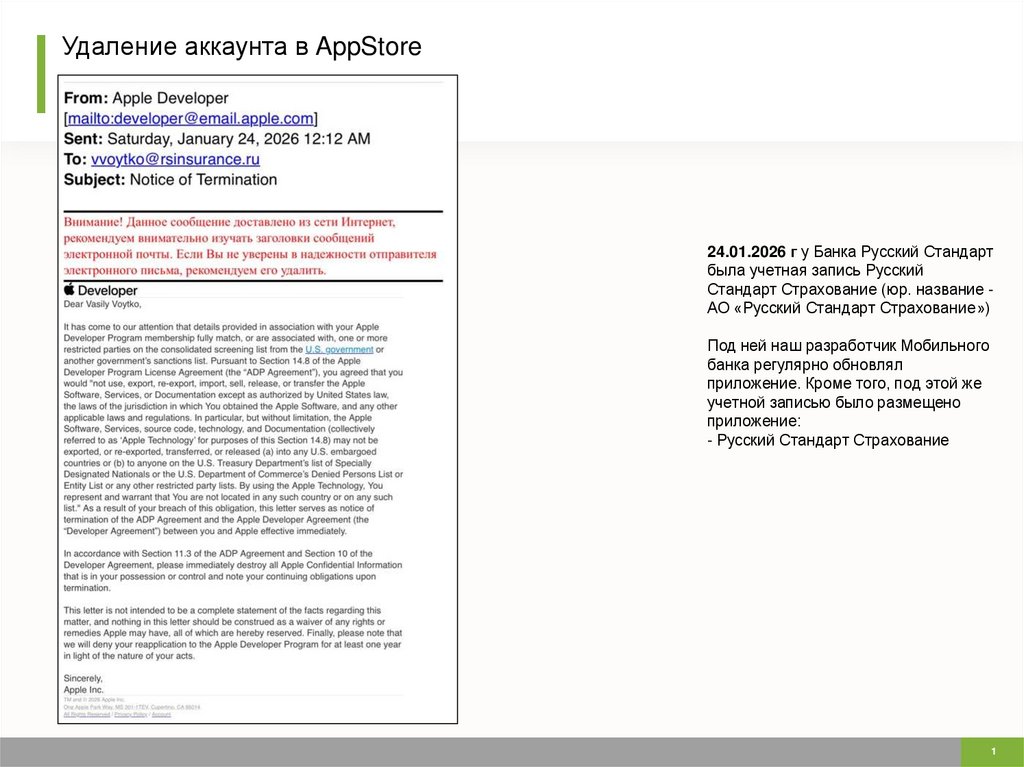The width and height of the screenshot is (1024, 767).
Task: Click the "One Apple Park Way" address line
Action: click(132, 707)
